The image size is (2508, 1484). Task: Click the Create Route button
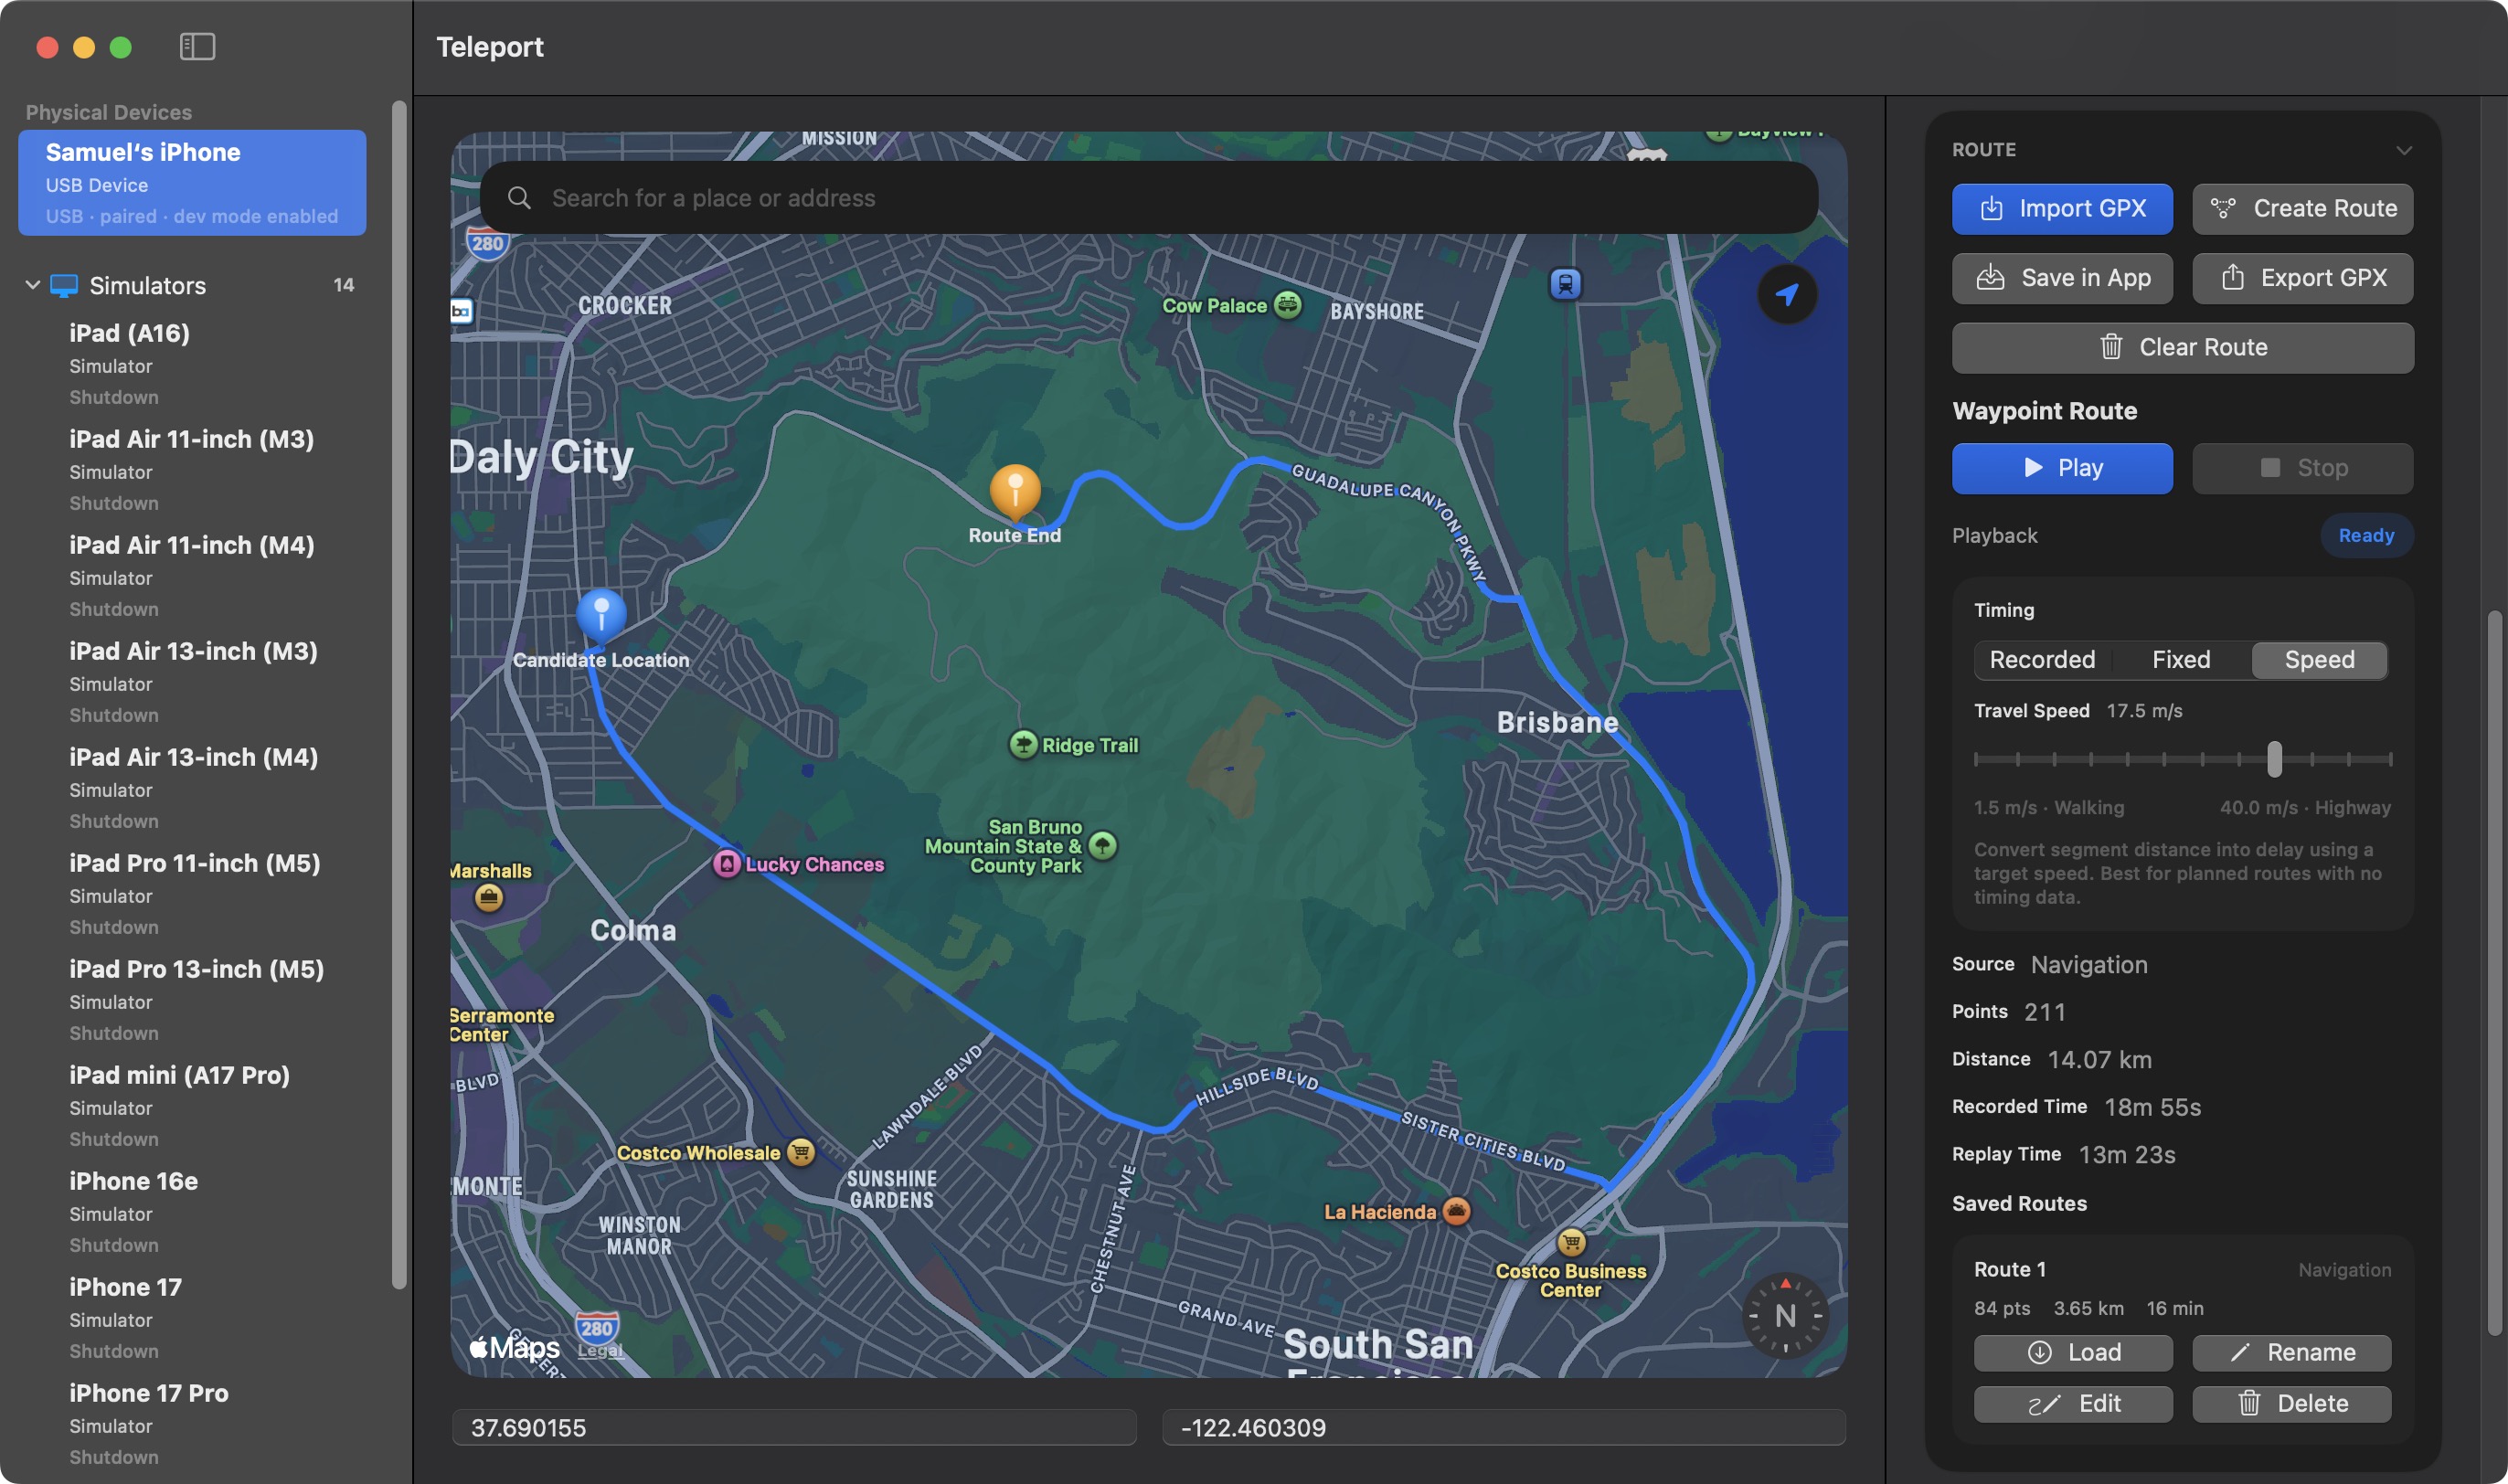[2302, 209]
